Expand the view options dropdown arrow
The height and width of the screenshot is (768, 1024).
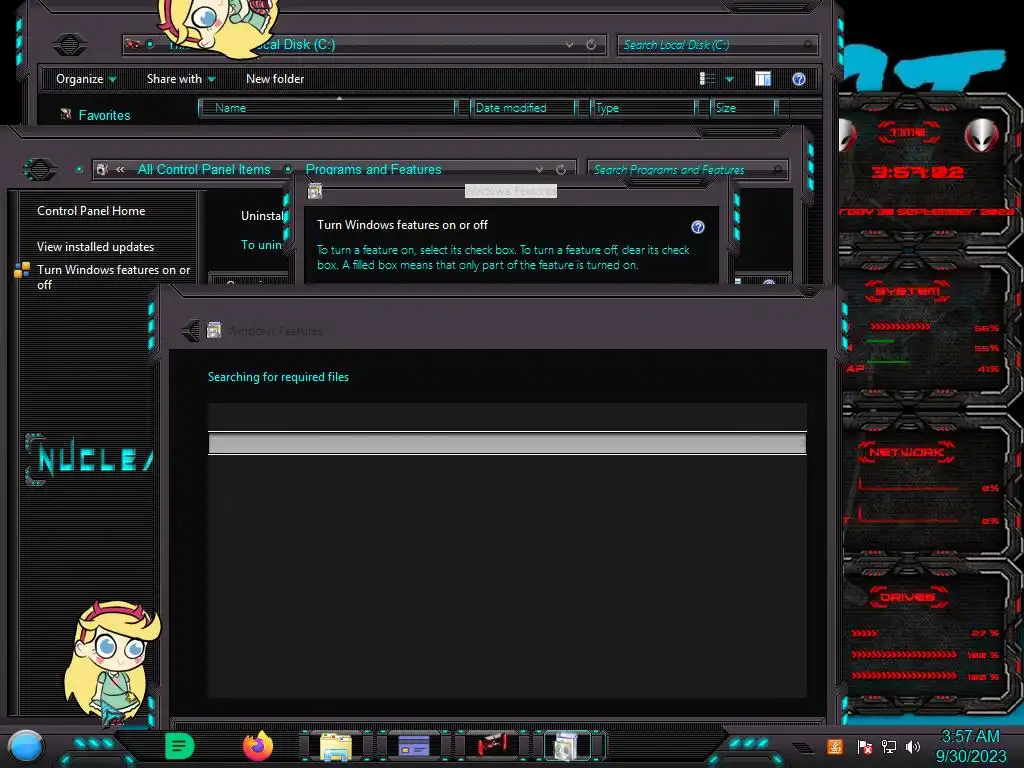click(729, 80)
